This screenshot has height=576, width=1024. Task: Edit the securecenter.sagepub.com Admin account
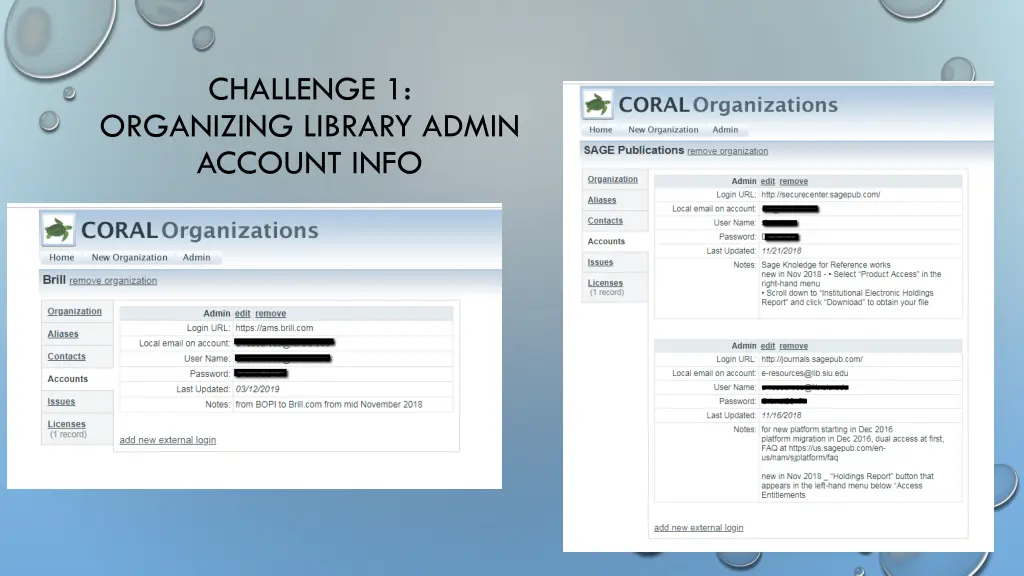click(x=767, y=181)
